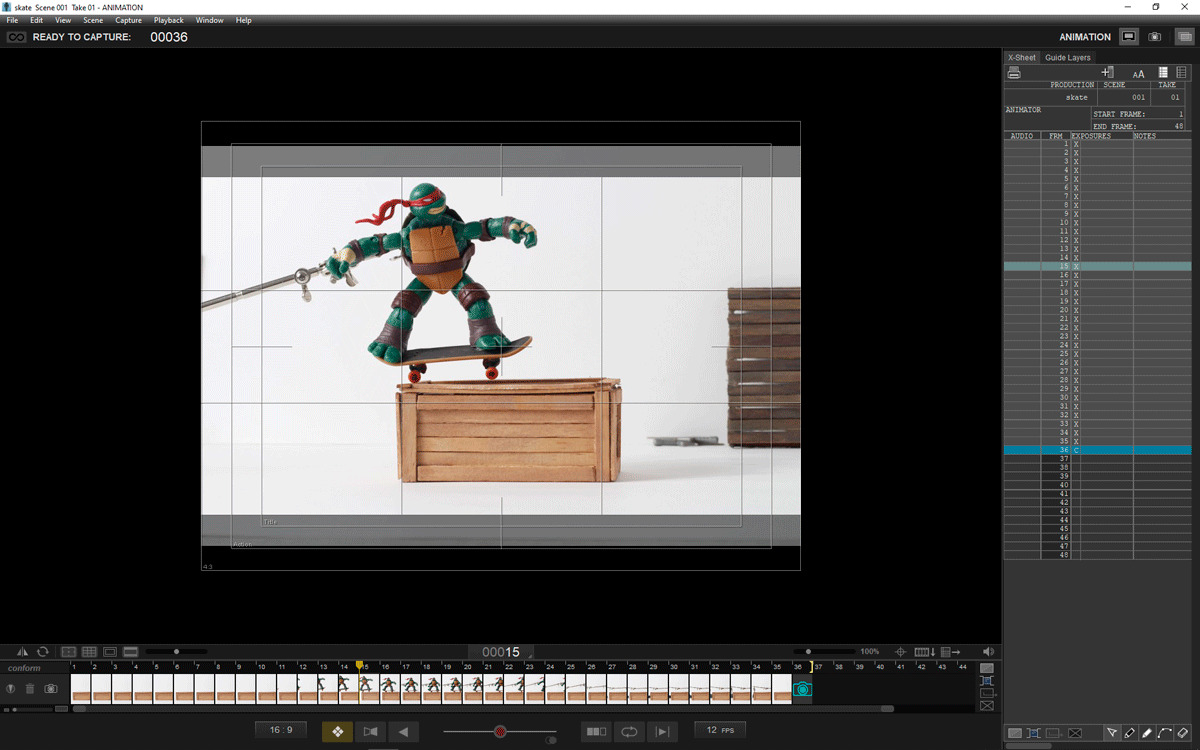Switch to the Guide Layers tab
The width and height of the screenshot is (1200, 750).
point(1068,58)
